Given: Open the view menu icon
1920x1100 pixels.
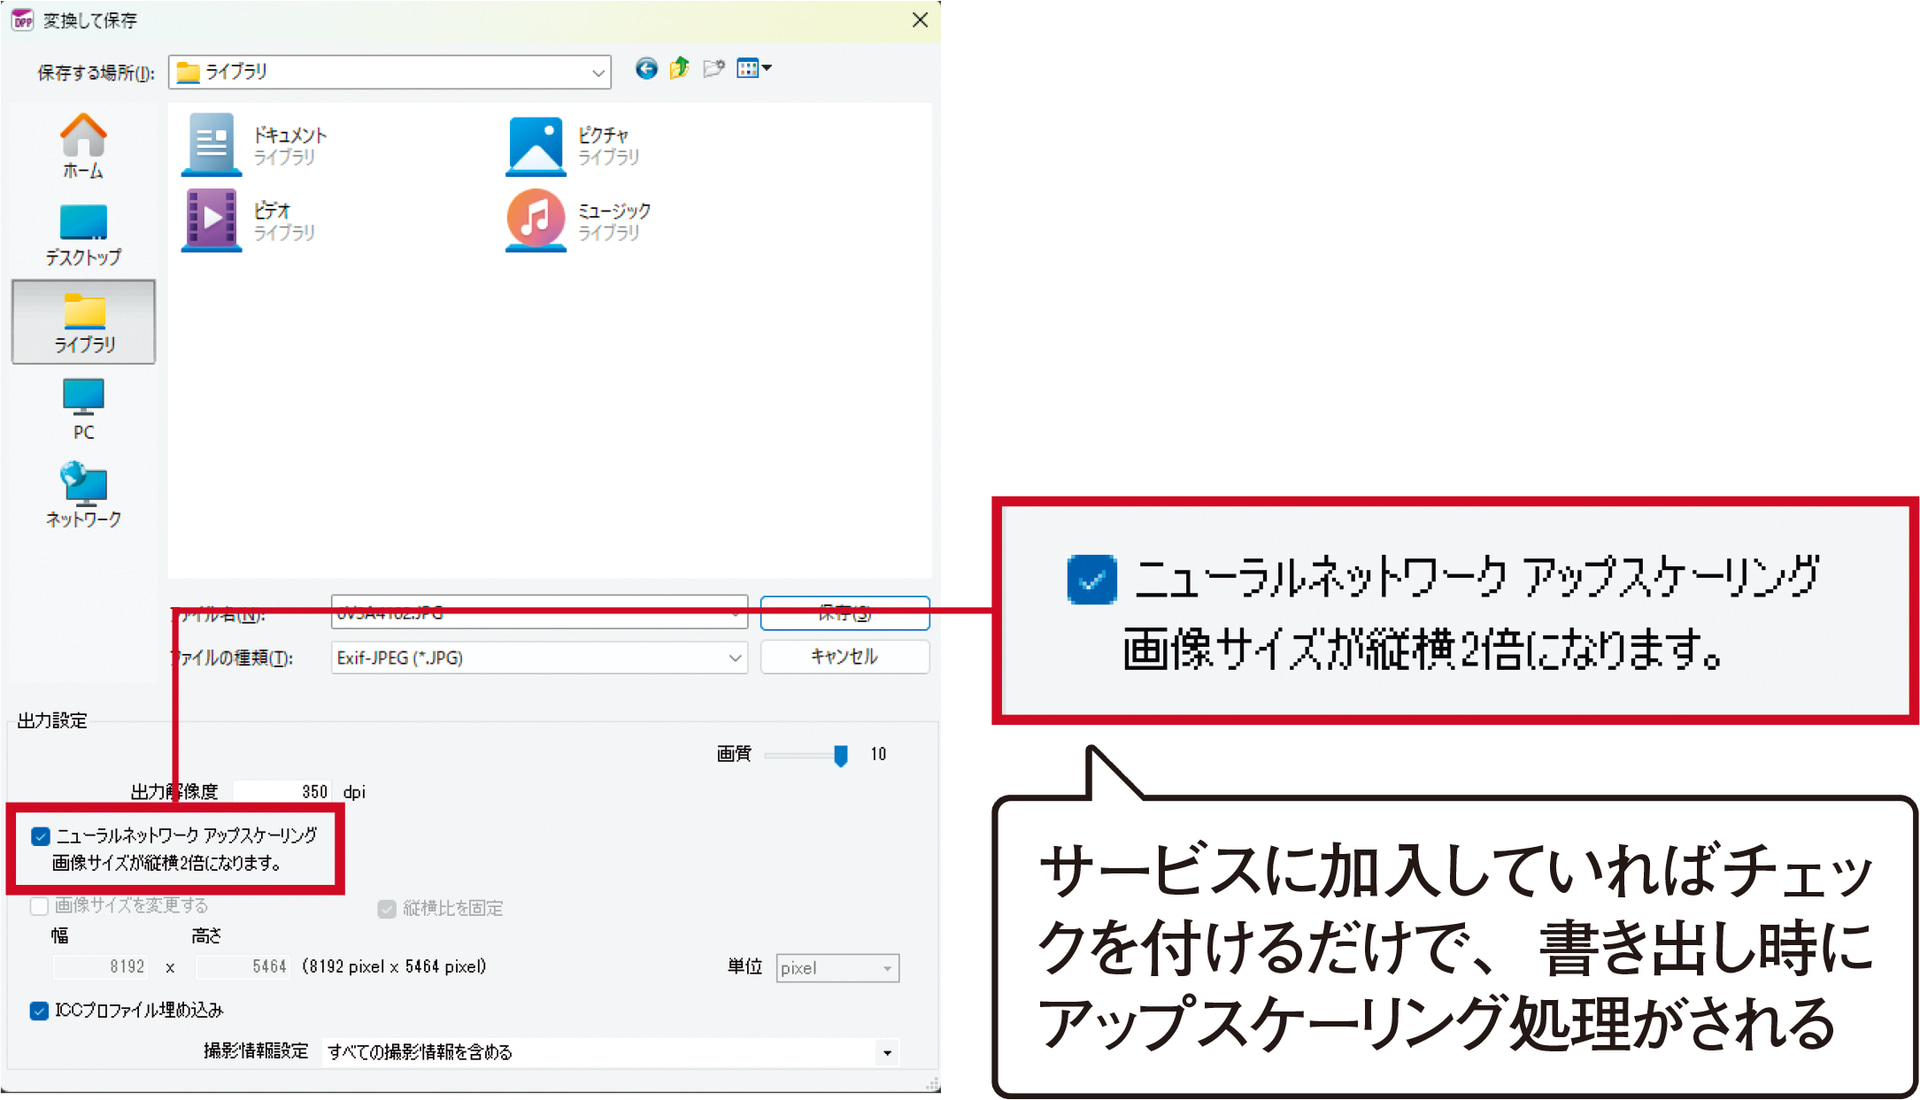Looking at the screenshot, I should point(753,68).
